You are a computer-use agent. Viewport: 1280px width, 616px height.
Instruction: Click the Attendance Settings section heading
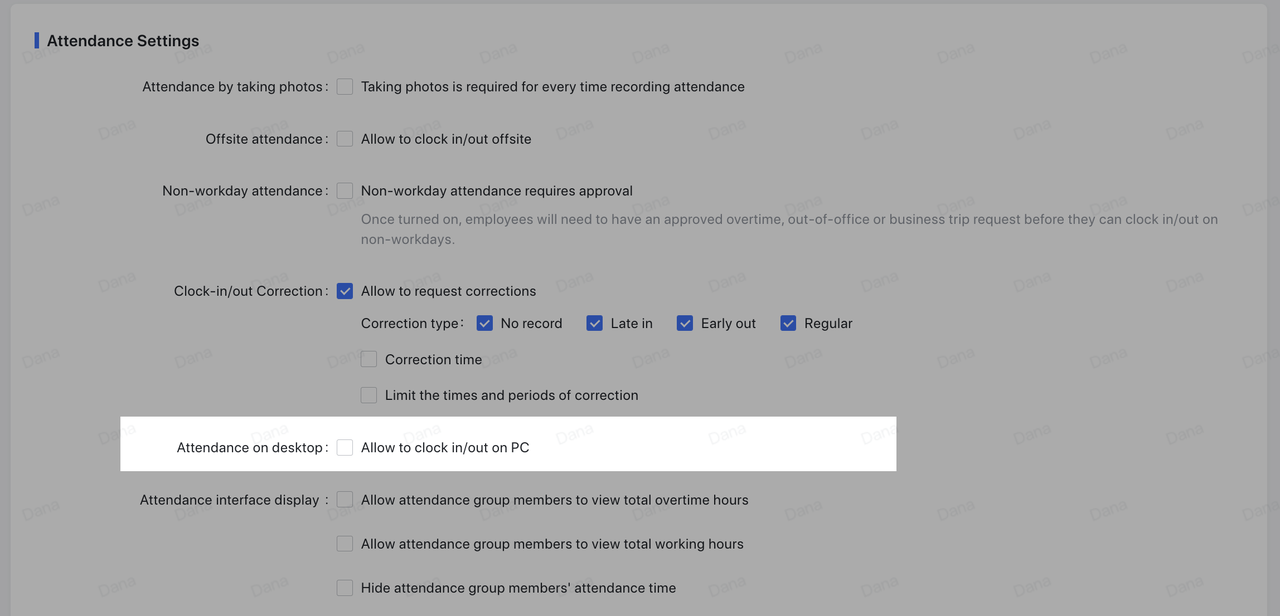tap(123, 41)
